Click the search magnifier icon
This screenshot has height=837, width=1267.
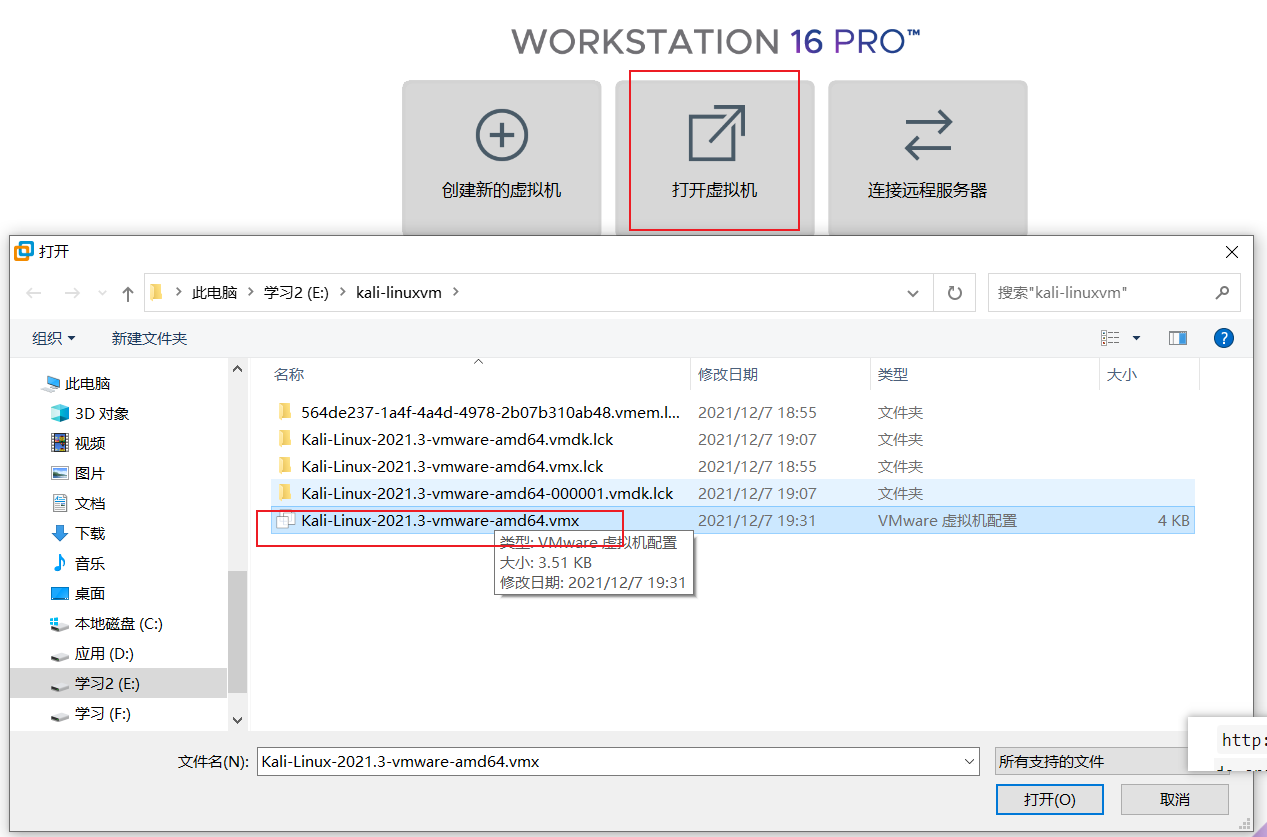tap(1222, 293)
